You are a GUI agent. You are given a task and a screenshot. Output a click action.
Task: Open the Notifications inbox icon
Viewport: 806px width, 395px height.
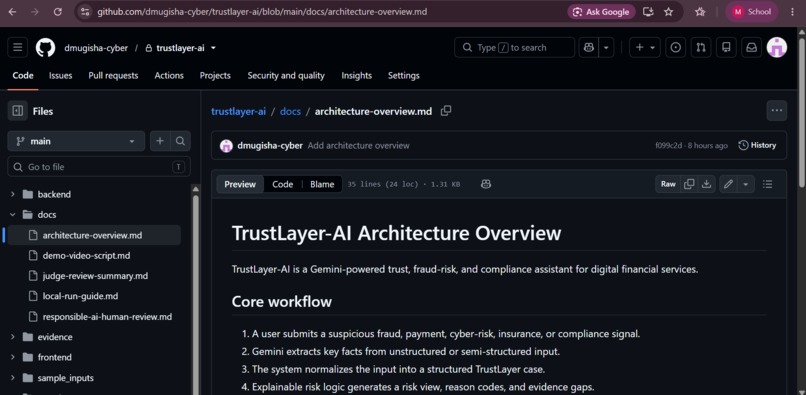tap(751, 47)
